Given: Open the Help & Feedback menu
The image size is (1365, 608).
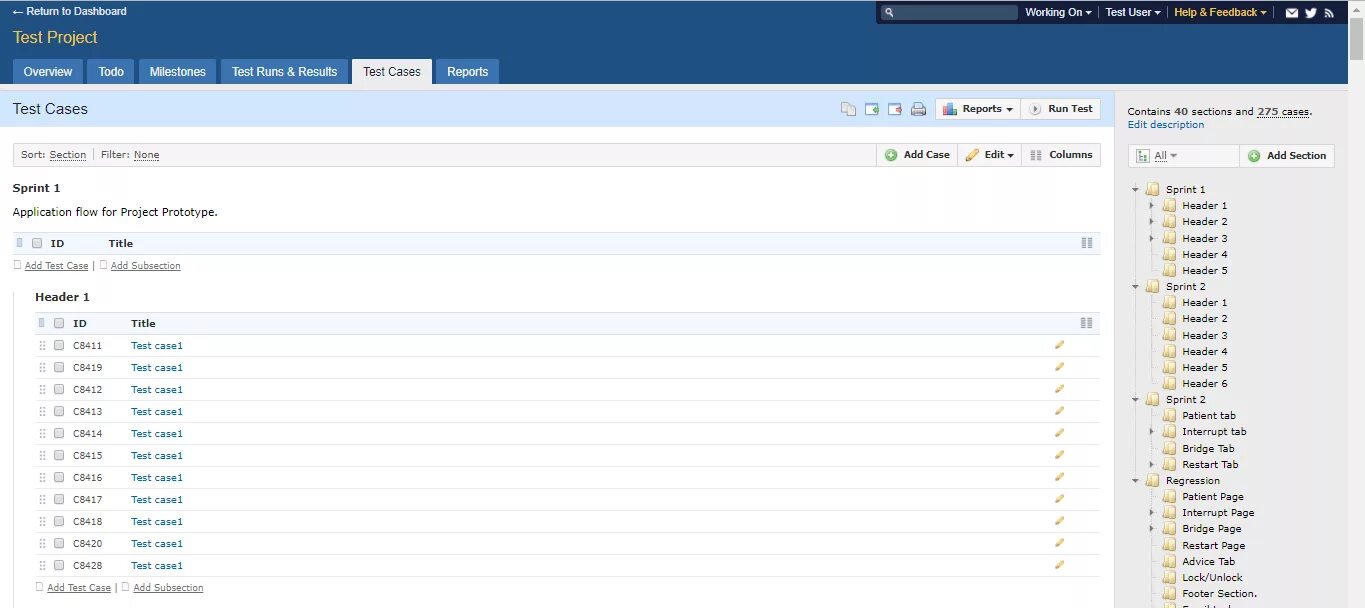Looking at the screenshot, I should point(1220,13).
